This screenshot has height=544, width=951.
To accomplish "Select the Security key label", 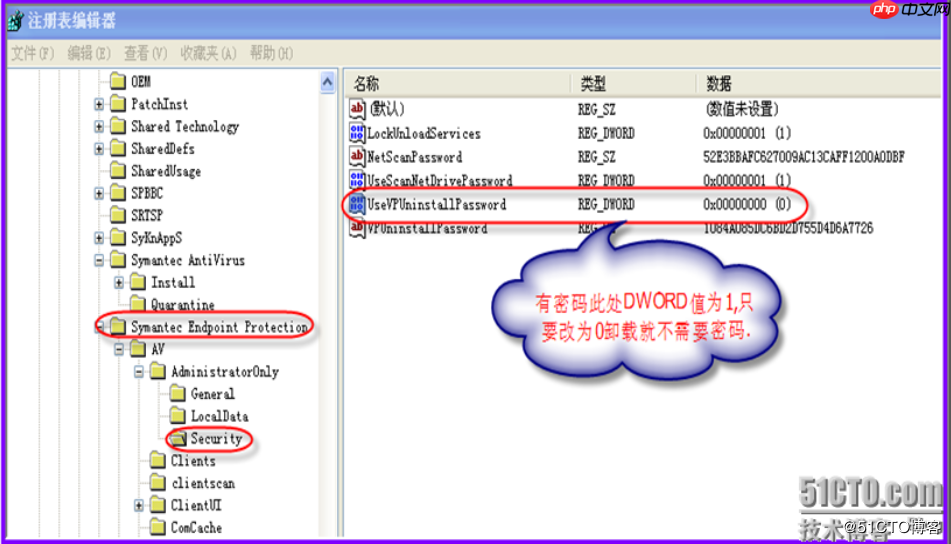I will [217, 438].
